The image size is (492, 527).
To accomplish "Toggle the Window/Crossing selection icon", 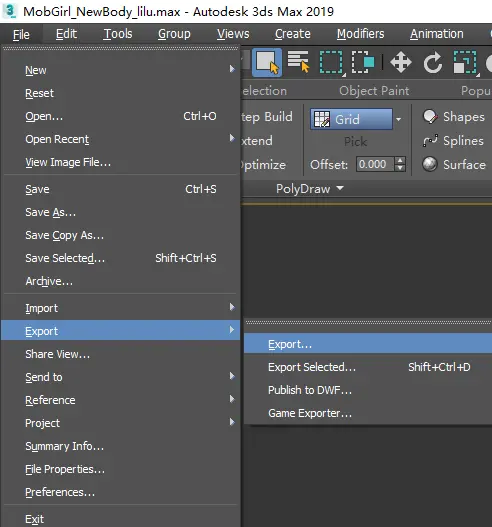I will pyautogui.click(x=363, y=62).
